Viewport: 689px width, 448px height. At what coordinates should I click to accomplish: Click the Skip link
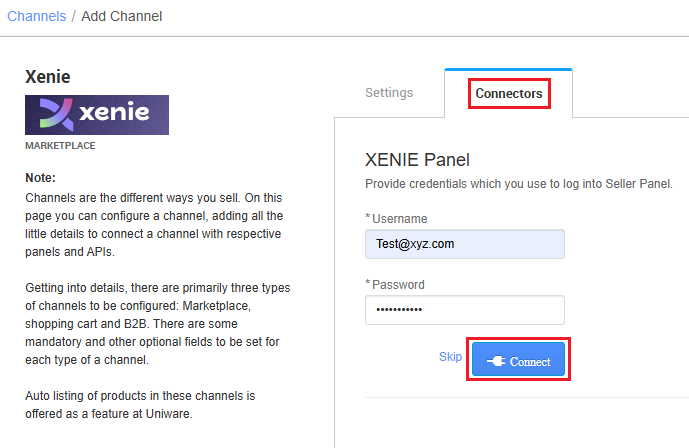point(450,357)
